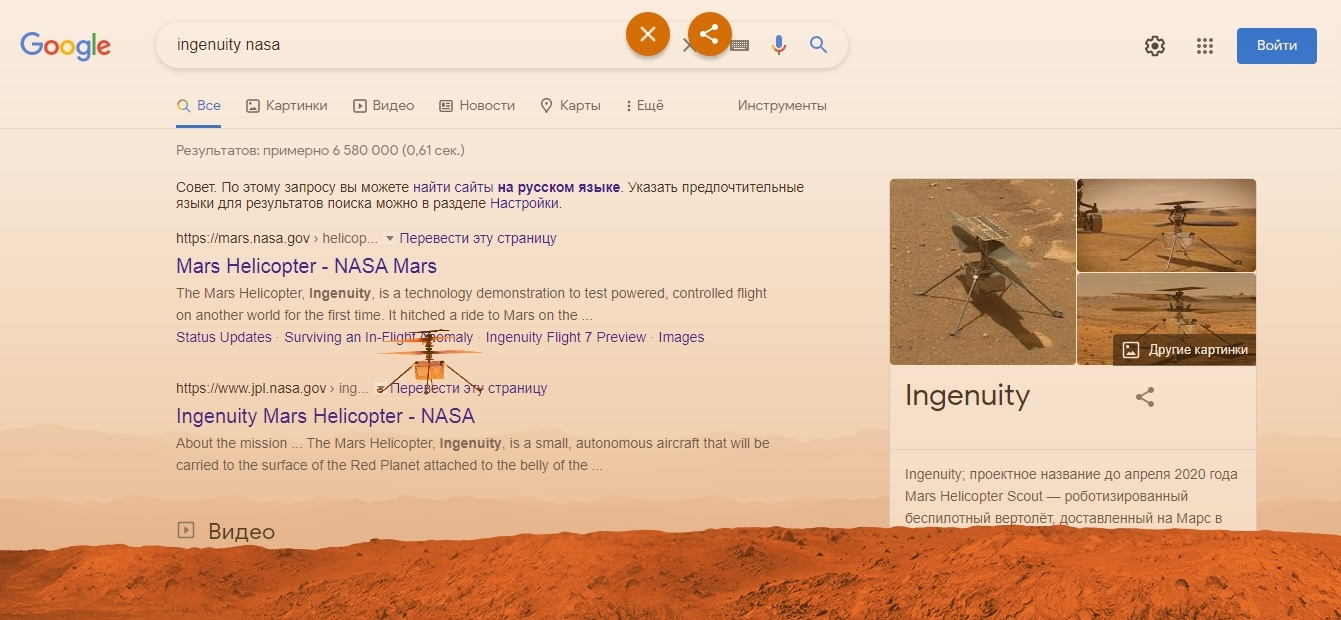The height and width of the screenshot is (620, 1341).
Task: Translate the mars.nasa.gov result page
Action: click(478, 238)
